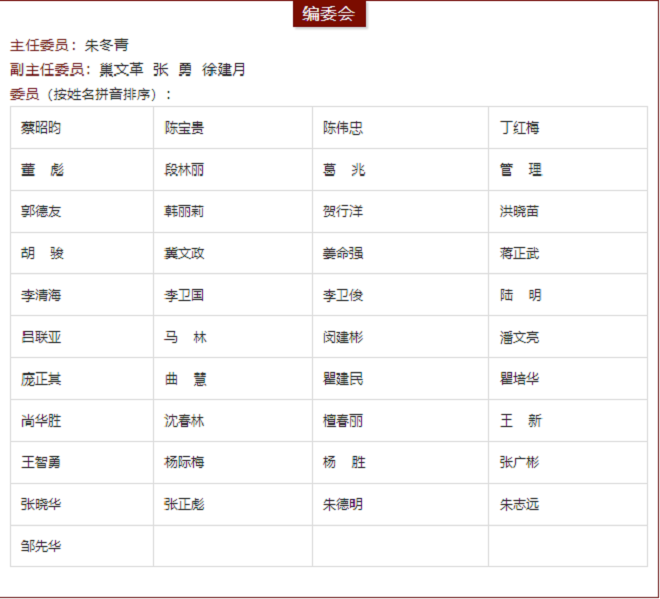This screenshot has width=660, height=599.
Task: Click the cell 吕联亚
Action: click(x=82, y=337)
